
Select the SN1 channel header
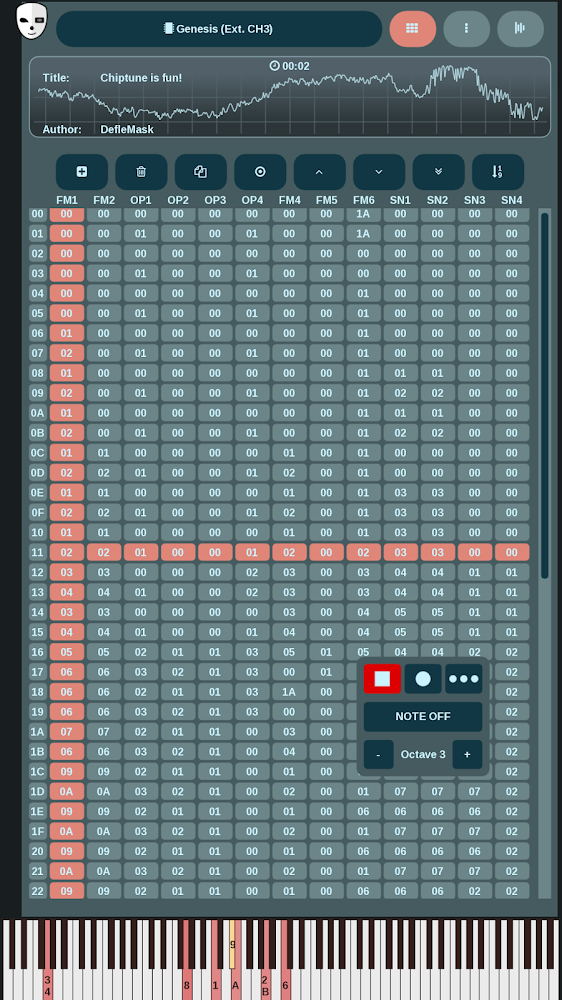click(x=401, y=200)
